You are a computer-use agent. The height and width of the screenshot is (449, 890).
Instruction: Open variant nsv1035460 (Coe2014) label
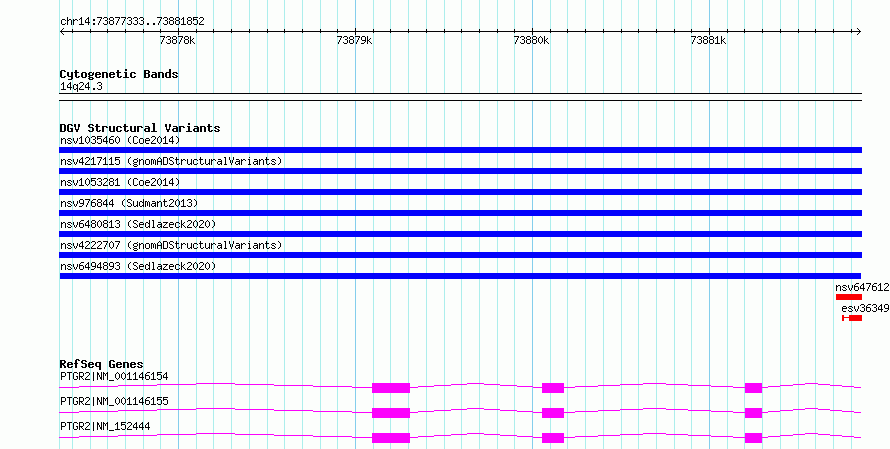120,140
